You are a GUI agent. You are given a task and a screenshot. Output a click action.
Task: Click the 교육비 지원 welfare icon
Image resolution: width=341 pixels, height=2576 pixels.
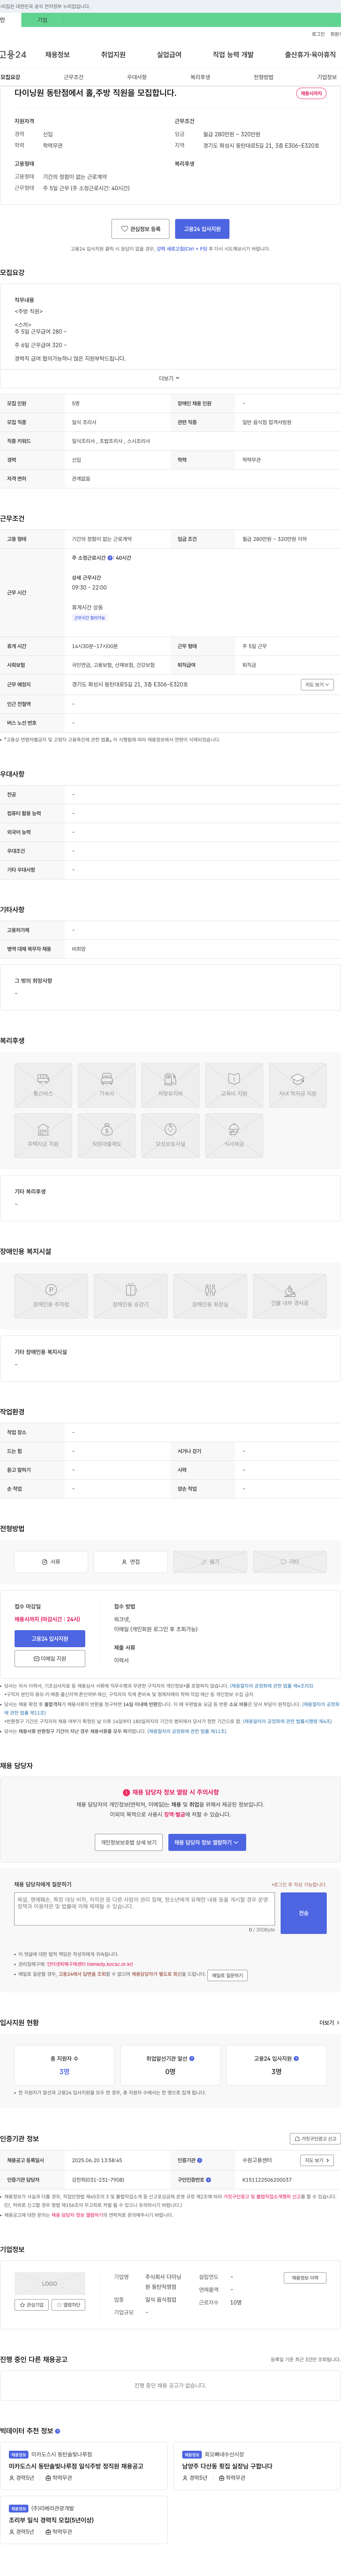click(234, 1085)
